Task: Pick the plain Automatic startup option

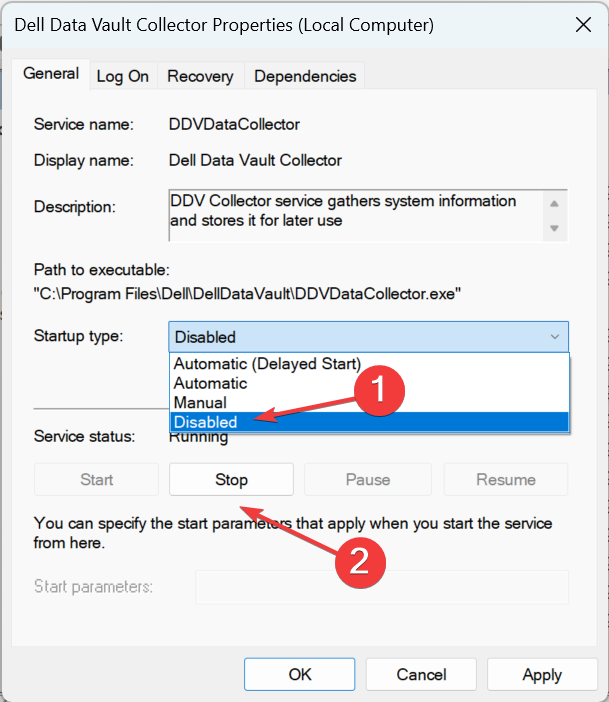Action: pyautogui.click(x=210, y=383)
